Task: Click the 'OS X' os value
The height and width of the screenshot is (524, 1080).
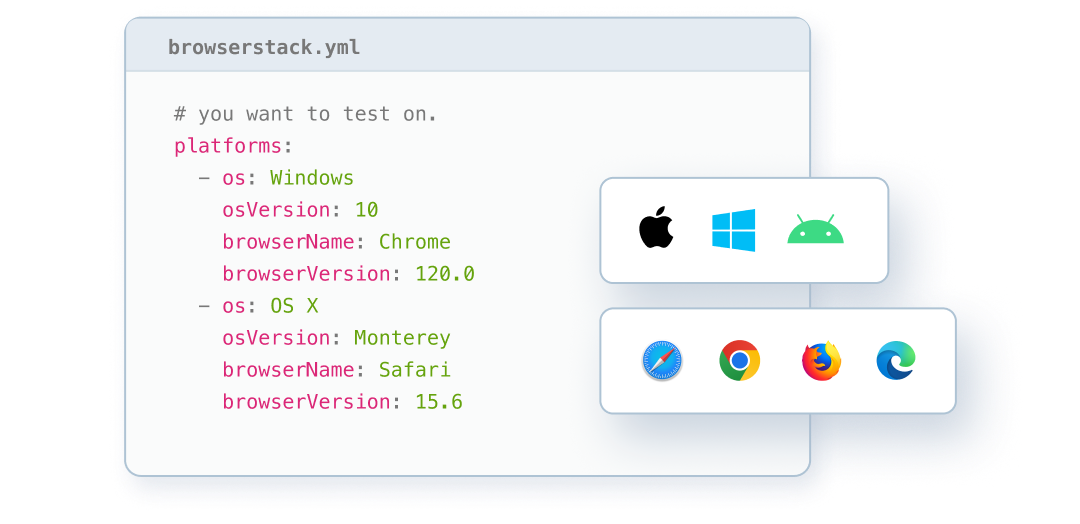Action: pos(294,306)
